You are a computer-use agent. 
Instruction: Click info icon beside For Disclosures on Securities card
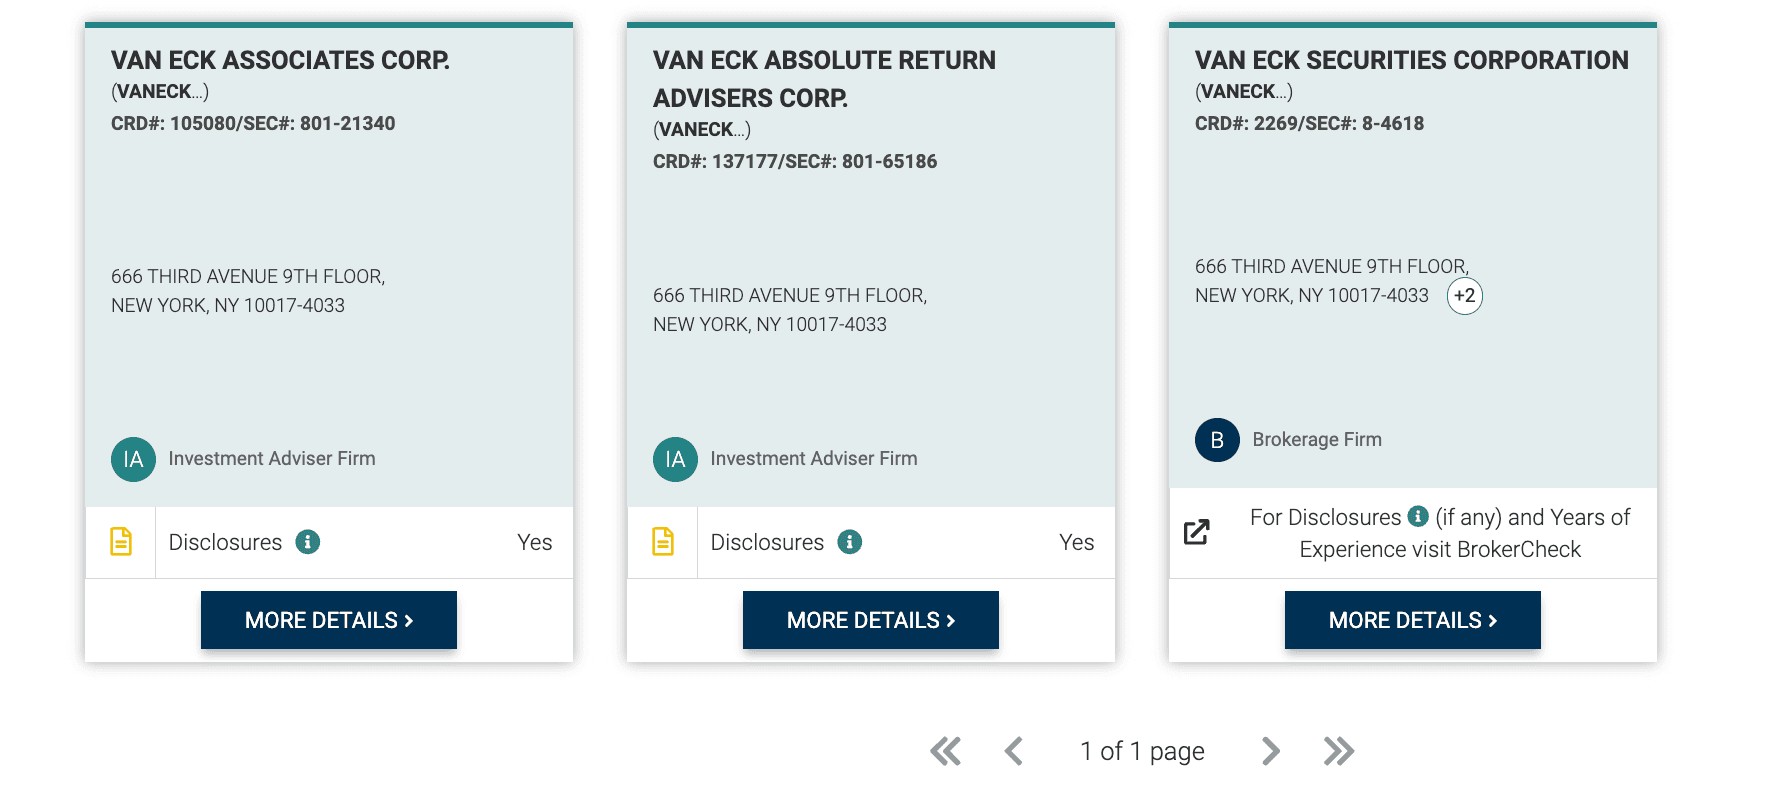tap(1418, 516)
